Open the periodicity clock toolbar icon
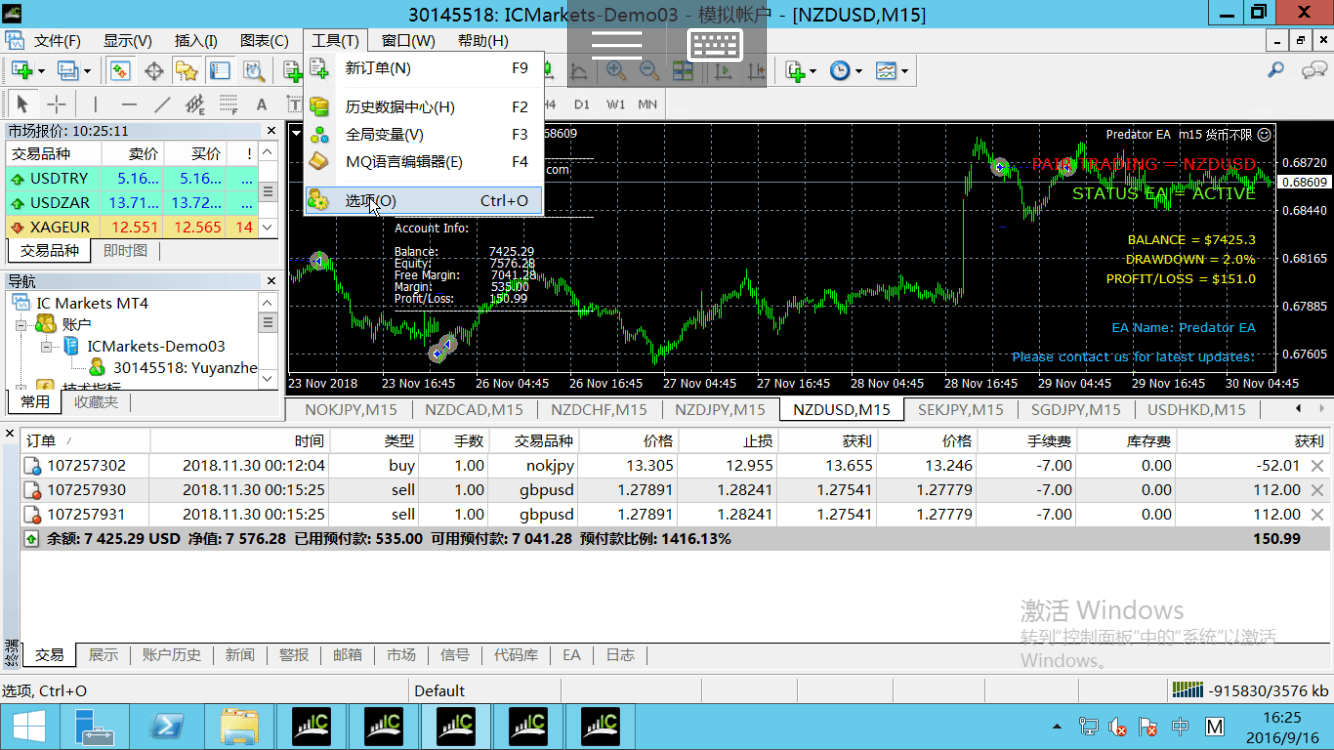This screenshot has height=750, width=1334. [x=840, y=71]
